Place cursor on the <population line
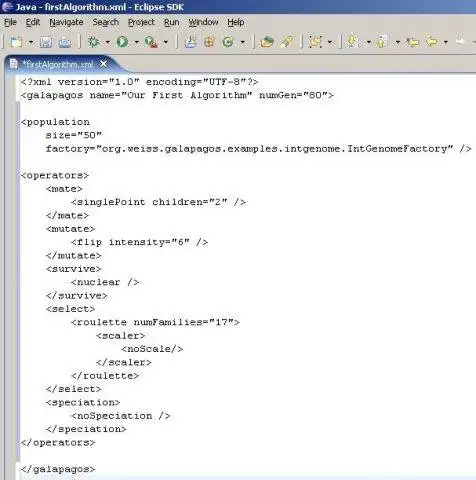476x480 pixels. point(55,122)
